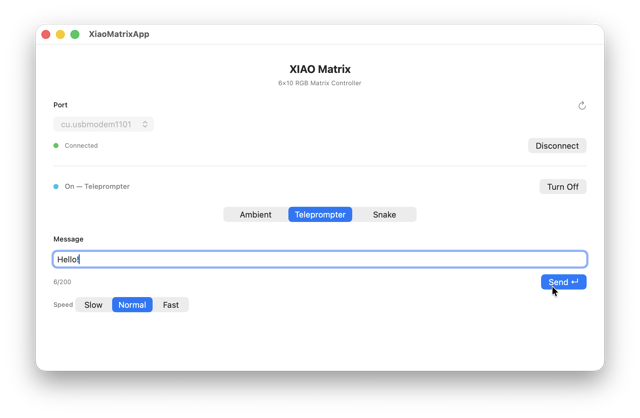
Task: Click the XIAO Matrix heading
Action: (x=320, y=69)
